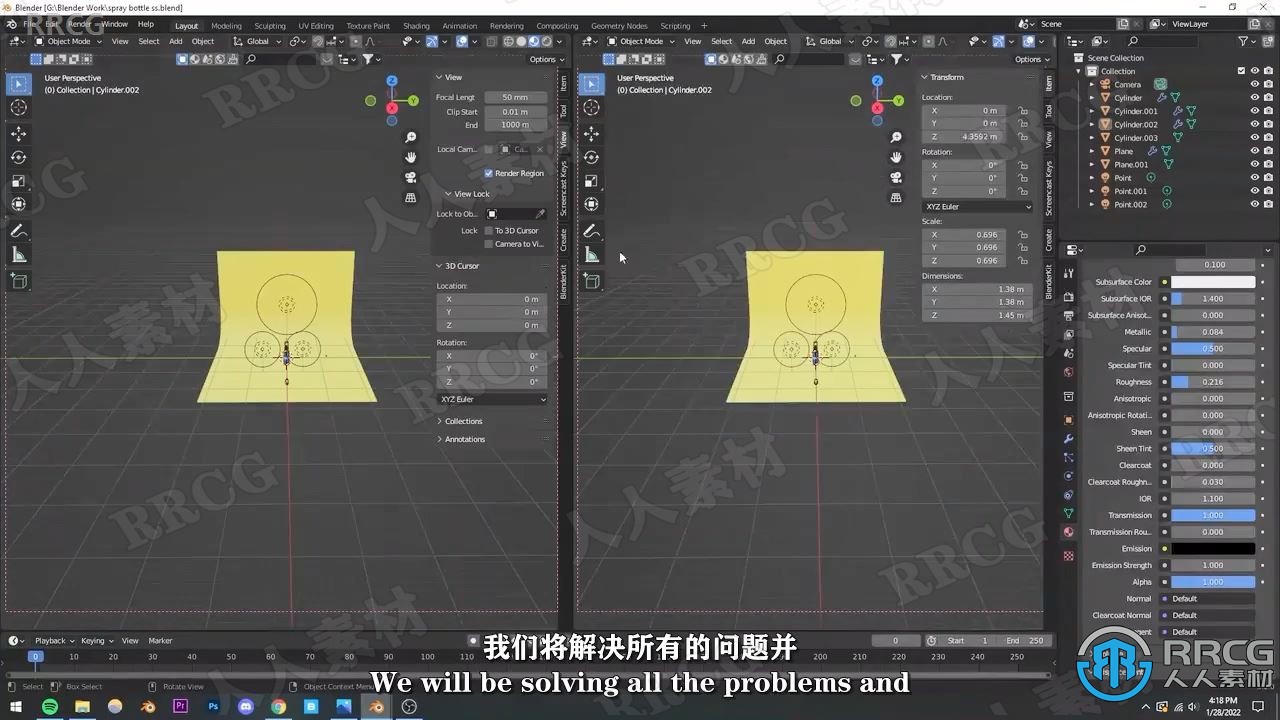Open Add menu in left viewport header
The width and height of the screenshot is (1280, 720).
(x=176, y=41)
